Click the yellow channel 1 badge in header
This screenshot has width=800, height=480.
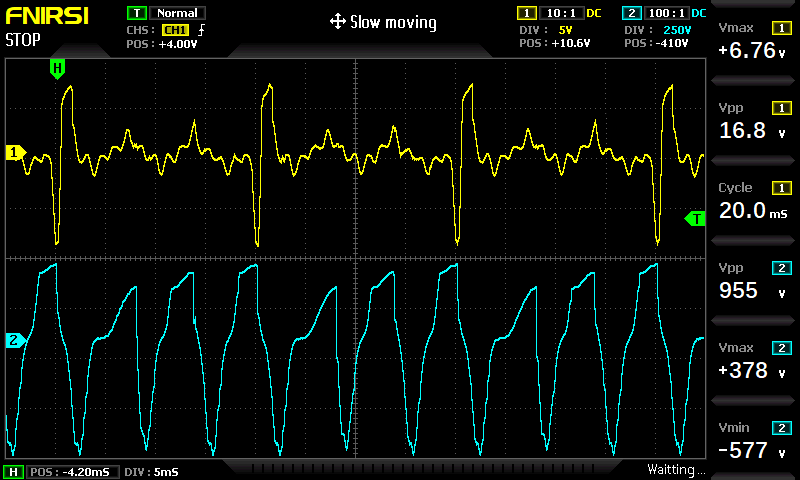[x=525, y=14]
